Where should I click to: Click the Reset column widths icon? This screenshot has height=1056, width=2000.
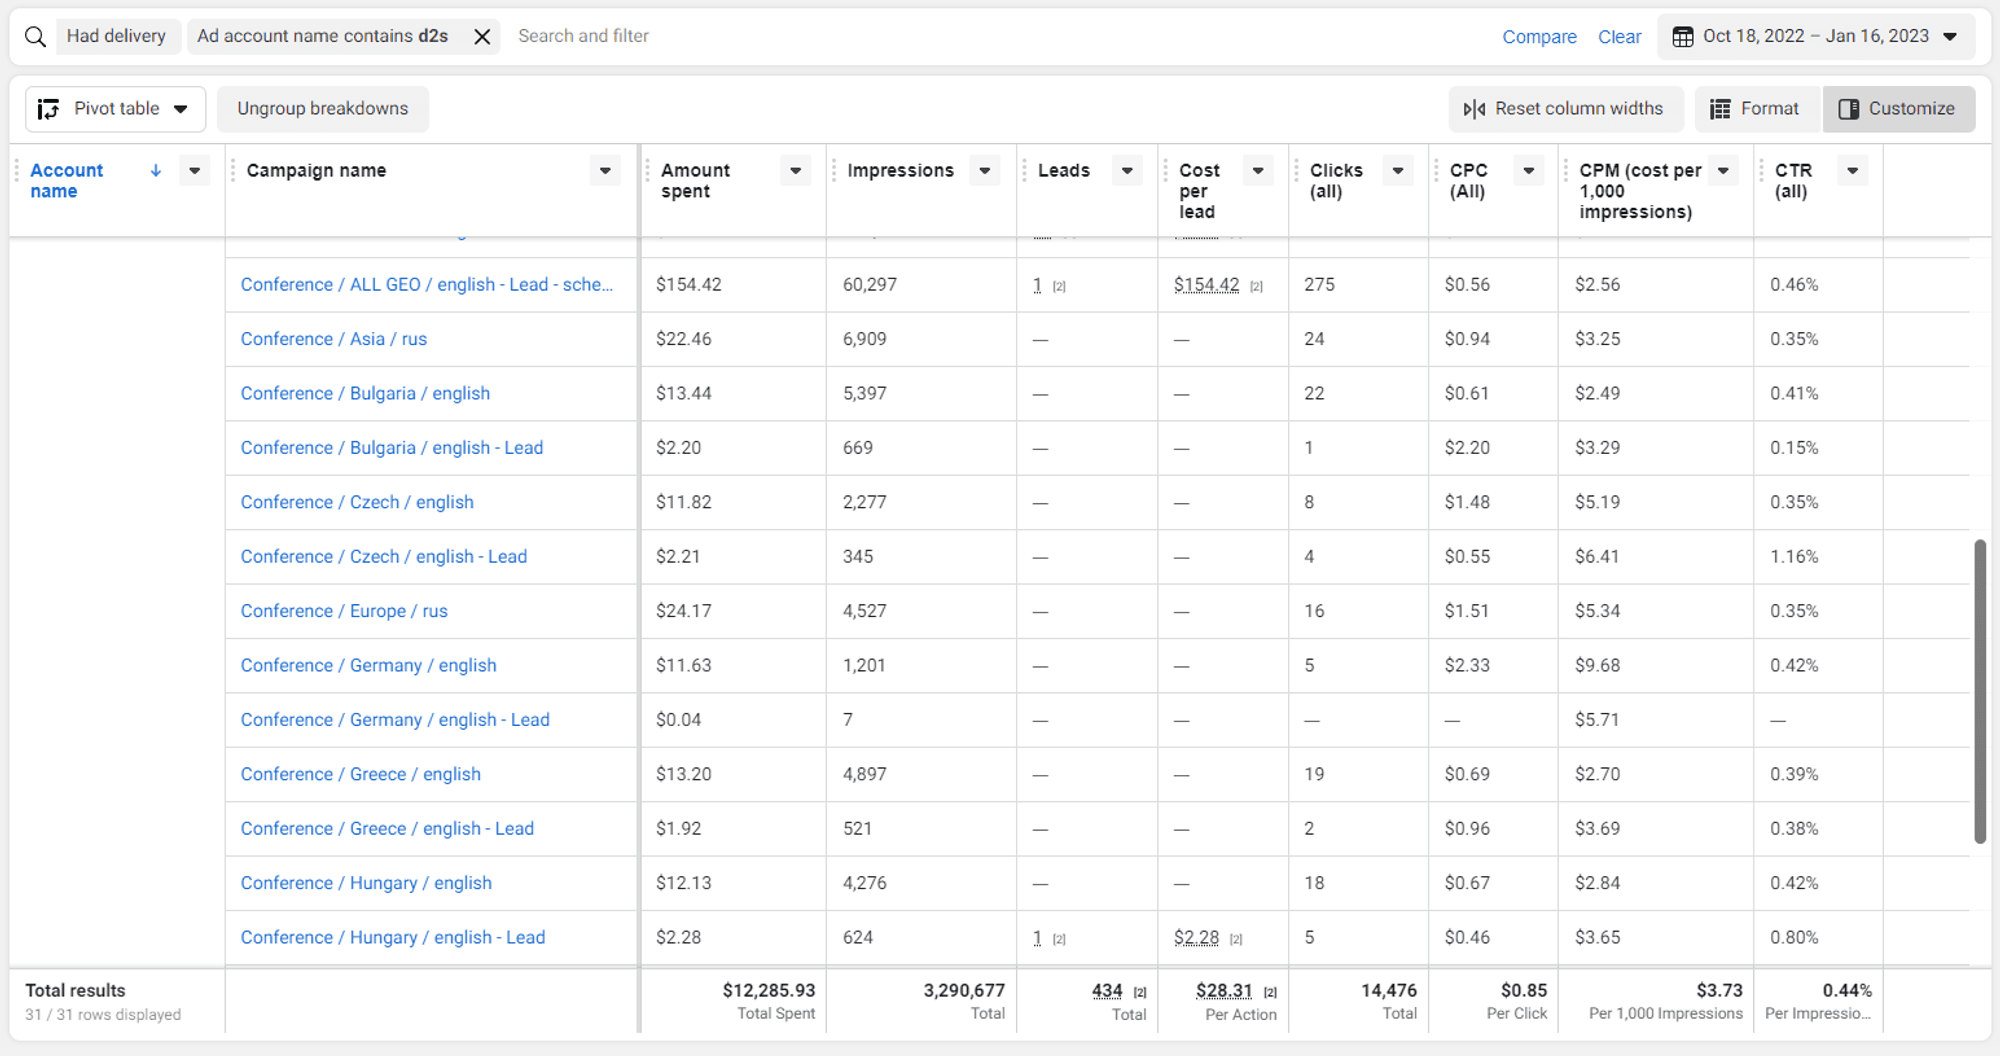1475,108
